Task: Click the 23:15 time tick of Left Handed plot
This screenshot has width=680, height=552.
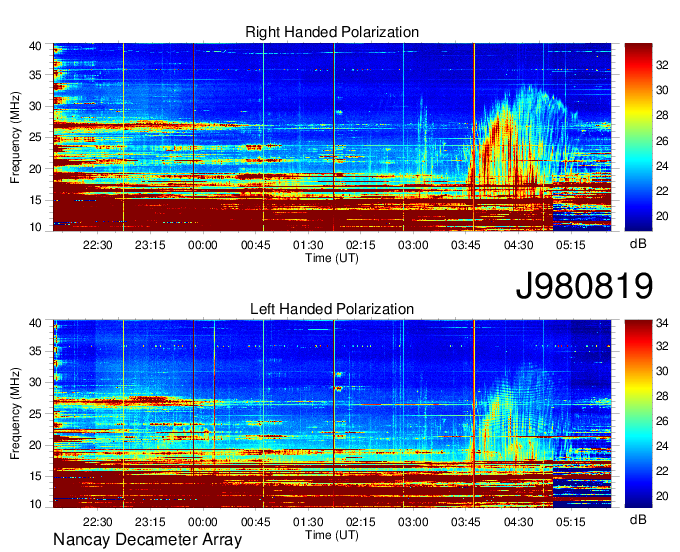Action: [x=150, y=522]
